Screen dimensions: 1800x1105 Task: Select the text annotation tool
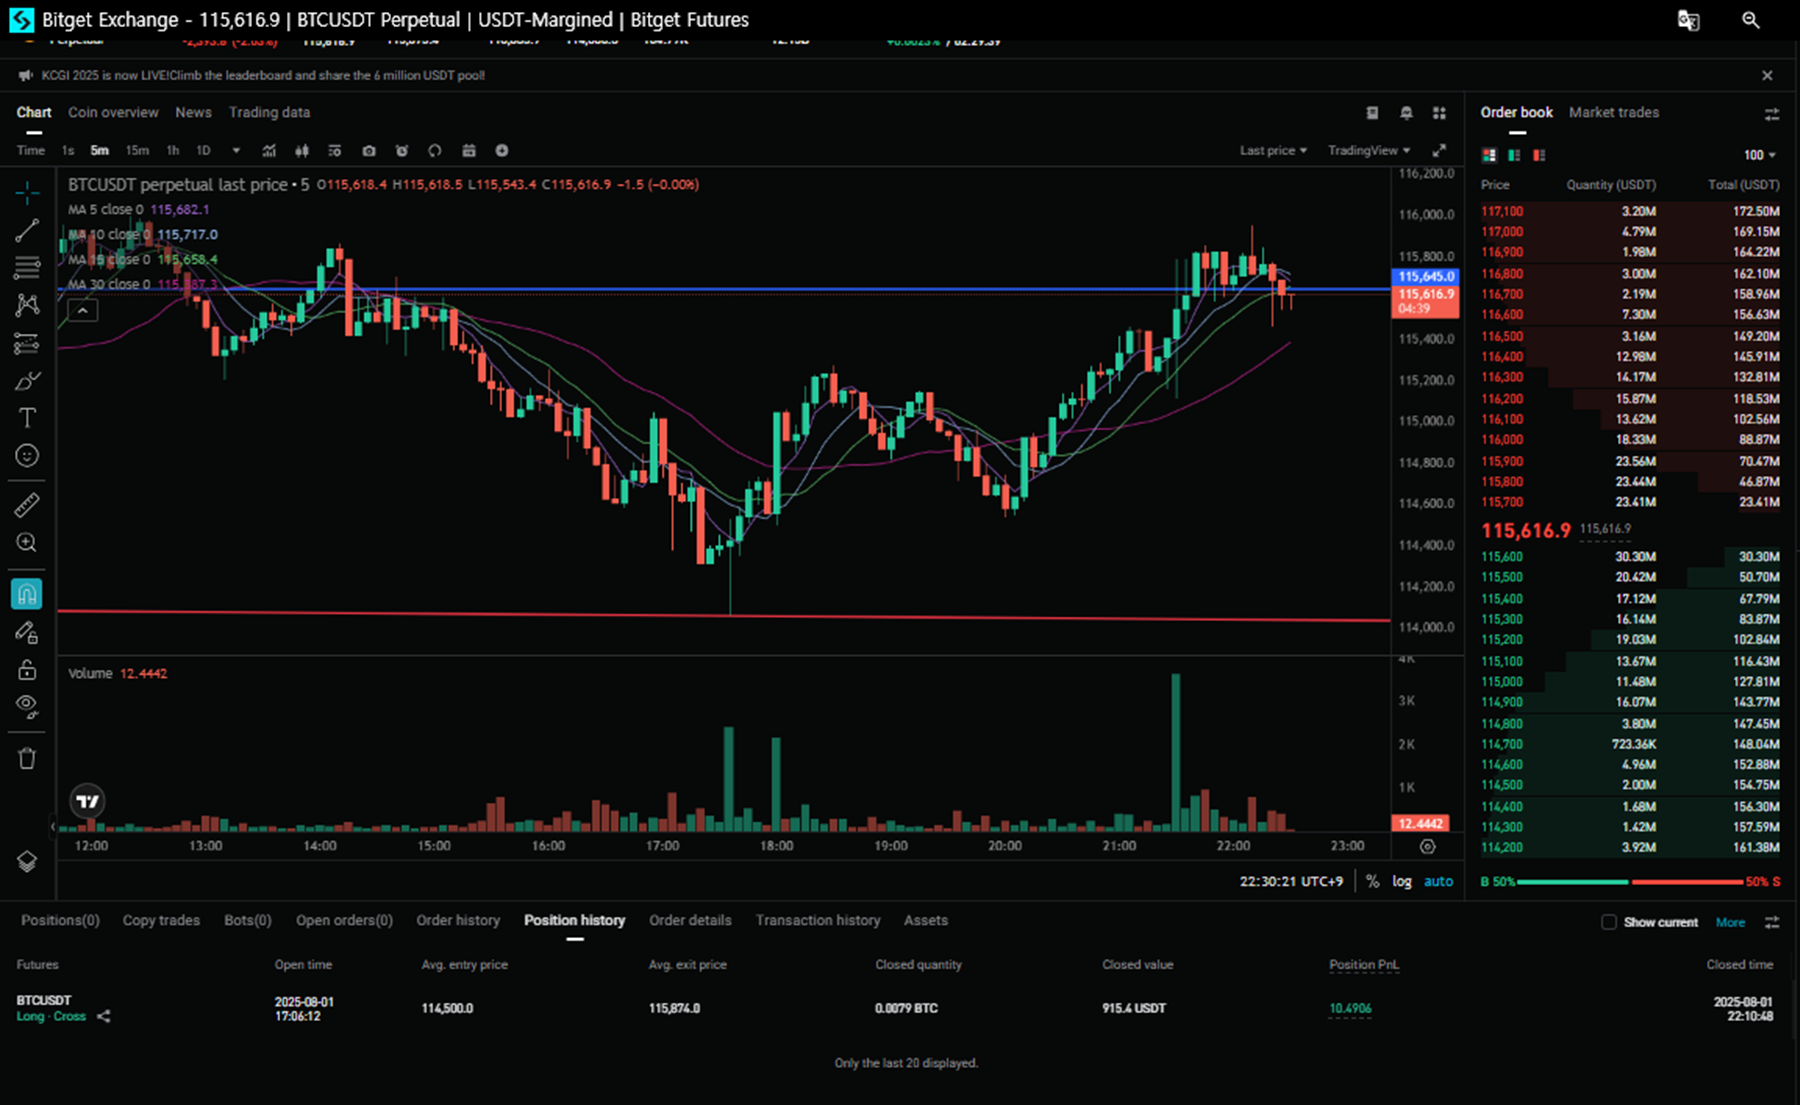pos(27,418)
